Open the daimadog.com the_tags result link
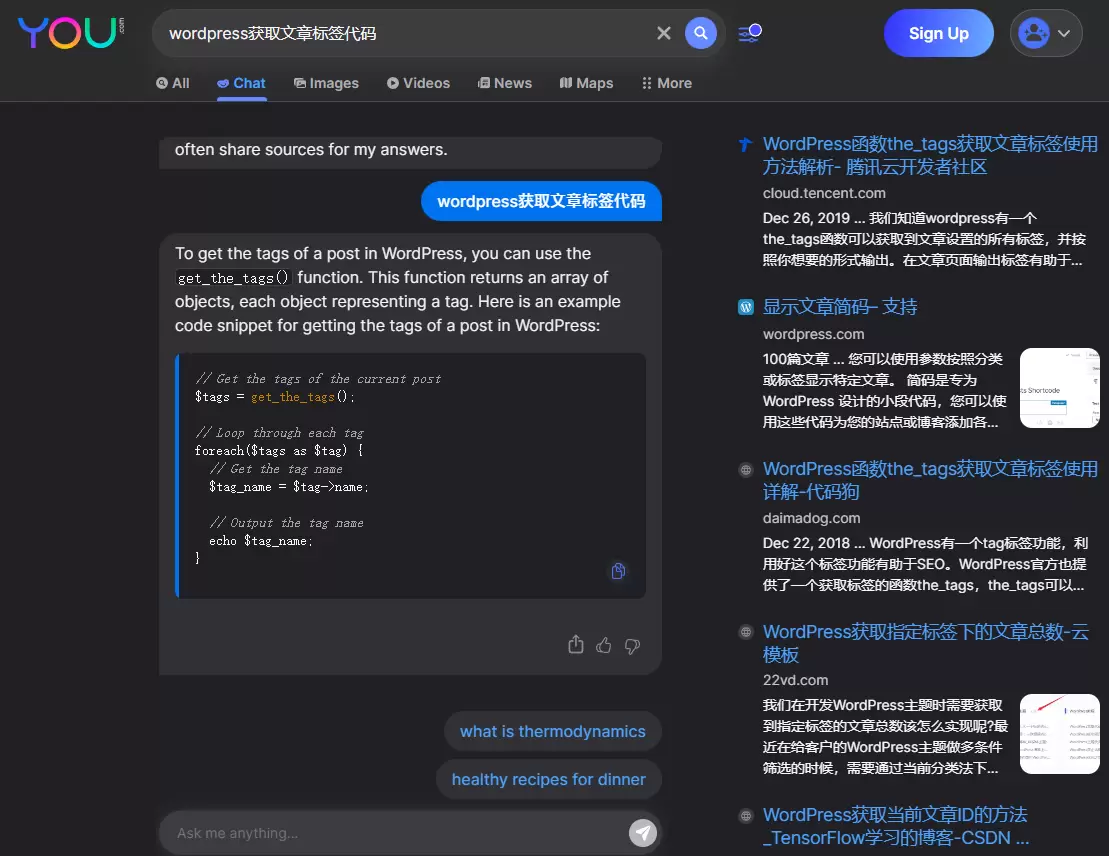This screenshot has height=856, width=1109. 930,480
